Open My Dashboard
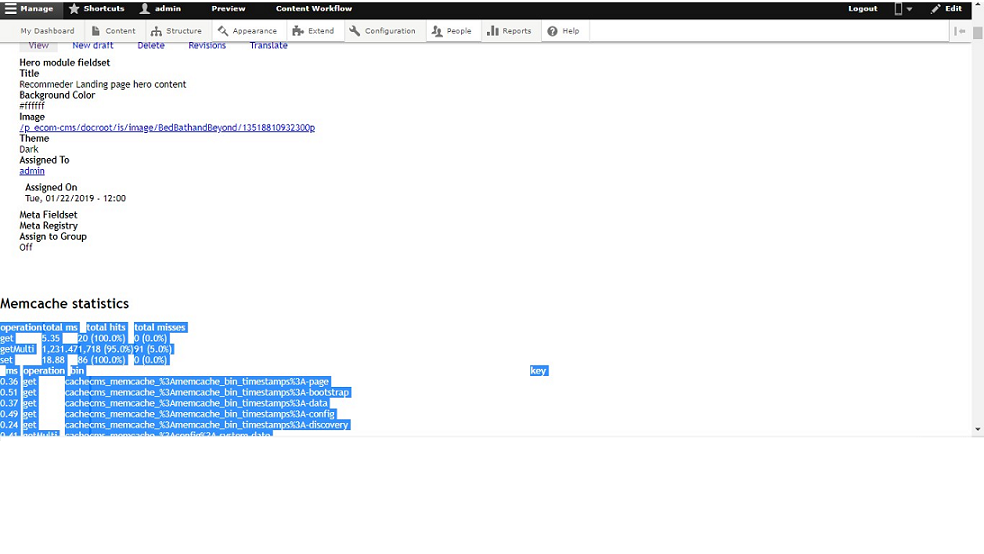Viewport: 984px width, 554px height. point(47,31)
